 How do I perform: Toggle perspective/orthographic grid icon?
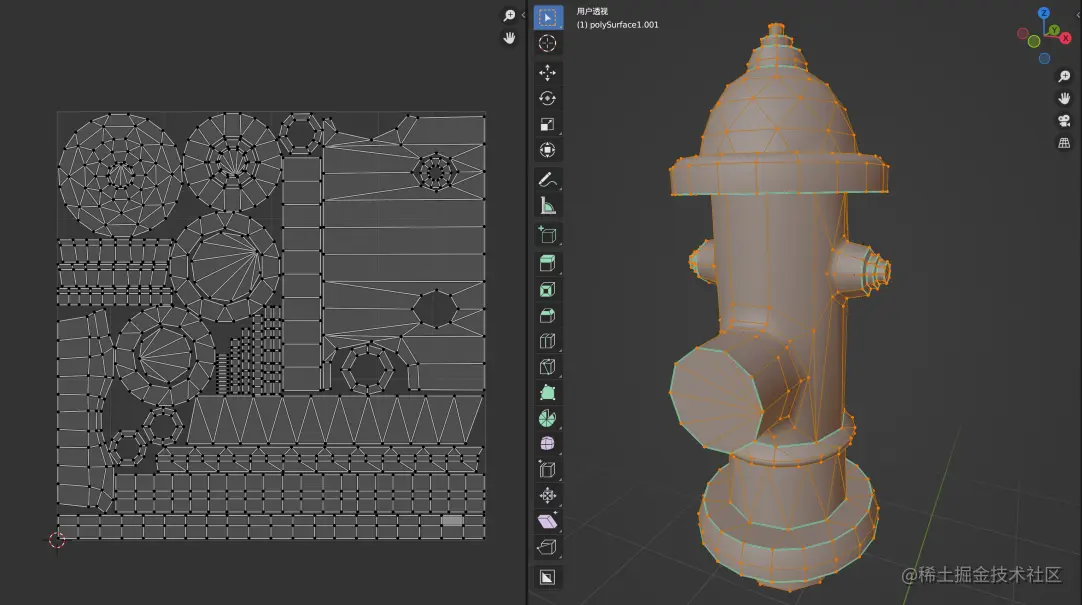point(1064,143)
